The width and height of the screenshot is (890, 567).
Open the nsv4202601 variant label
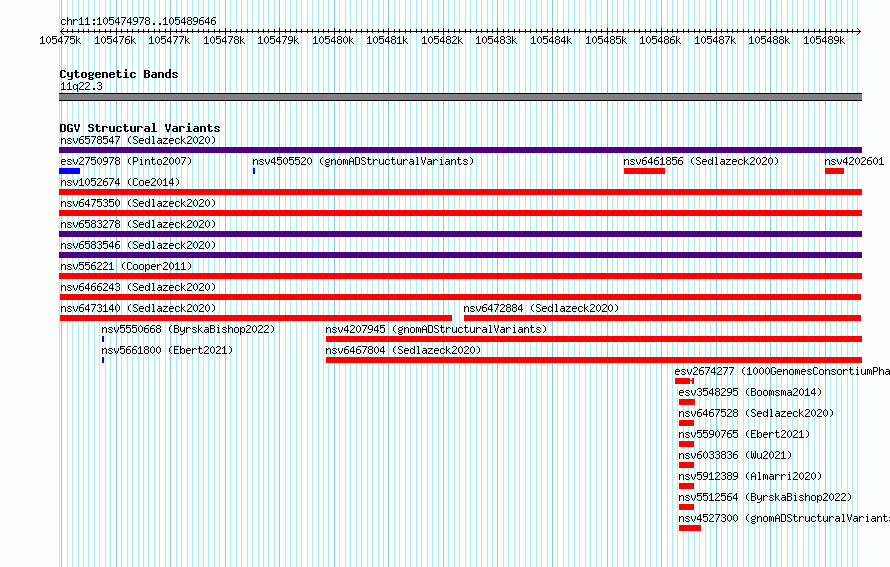tap(854, 161)
